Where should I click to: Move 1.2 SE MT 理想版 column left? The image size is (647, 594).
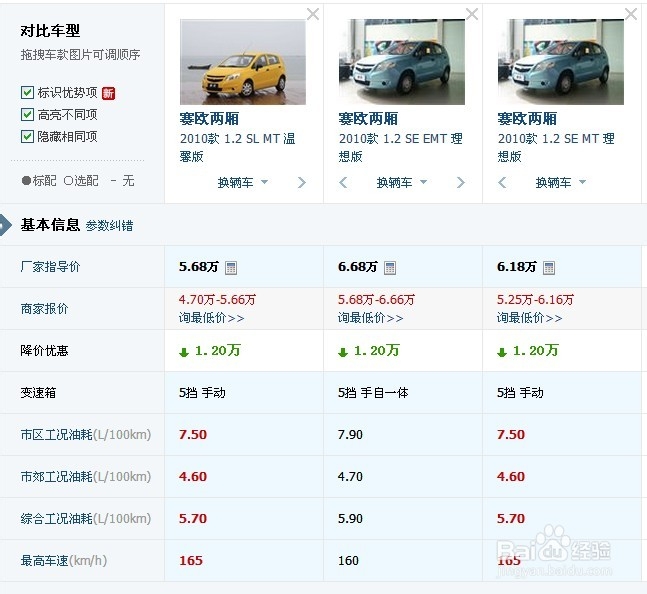(502, 182)
